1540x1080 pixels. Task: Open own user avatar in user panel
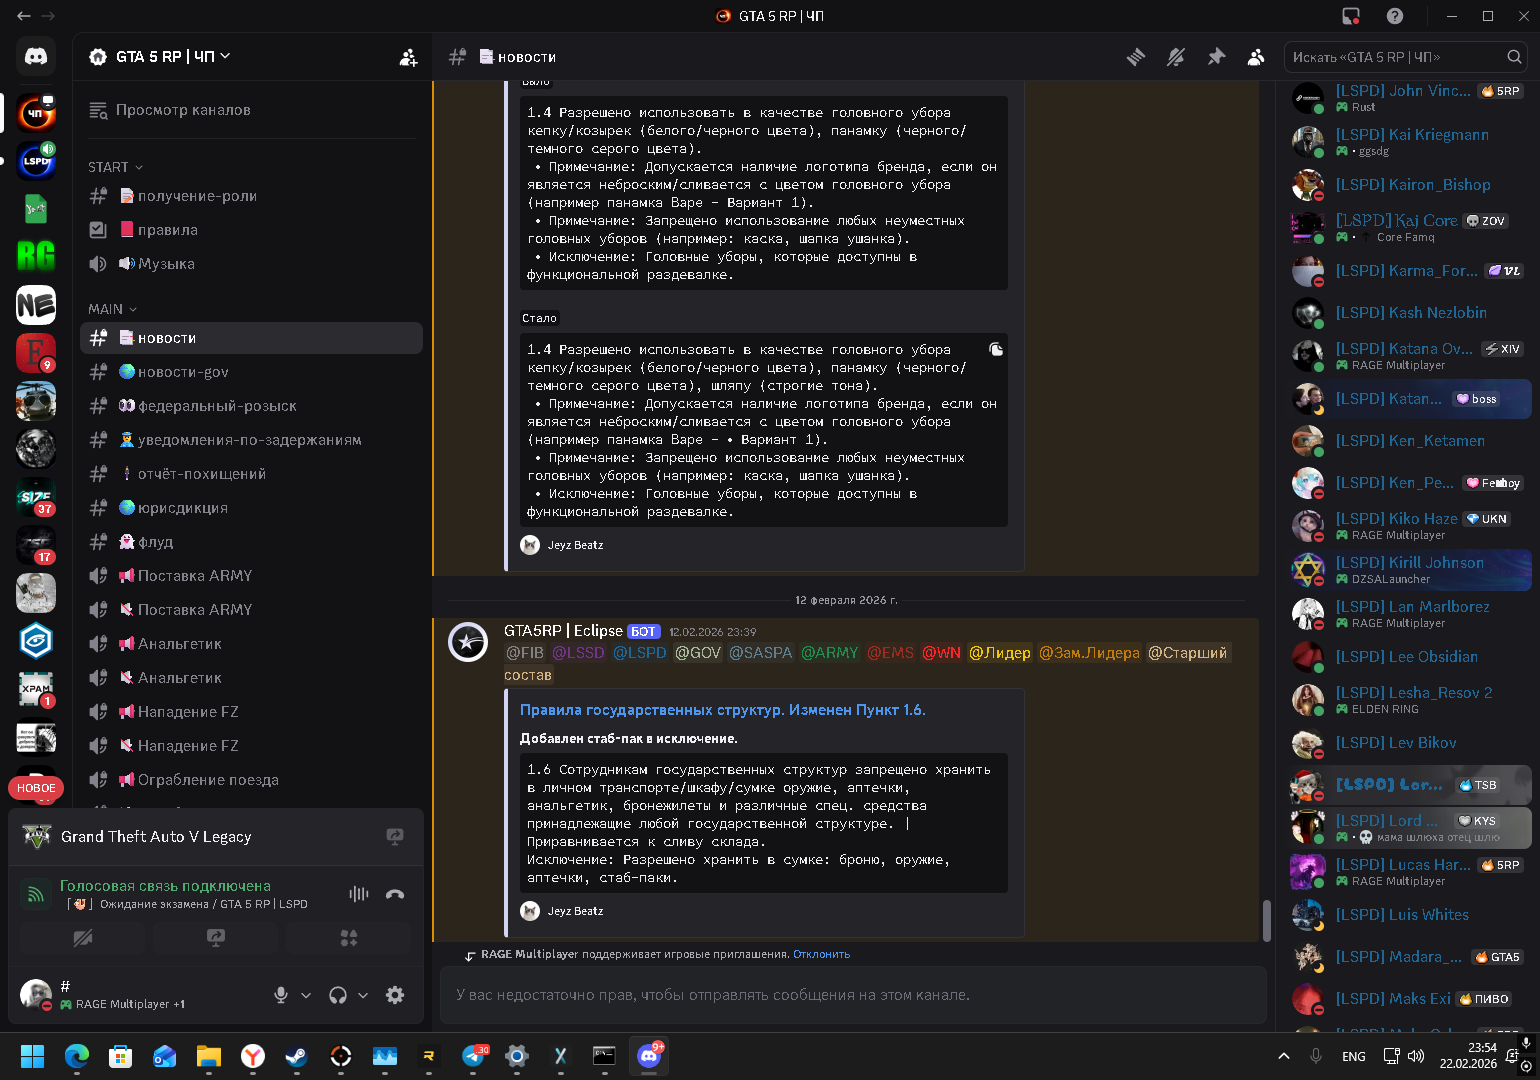tap(36, 995)
